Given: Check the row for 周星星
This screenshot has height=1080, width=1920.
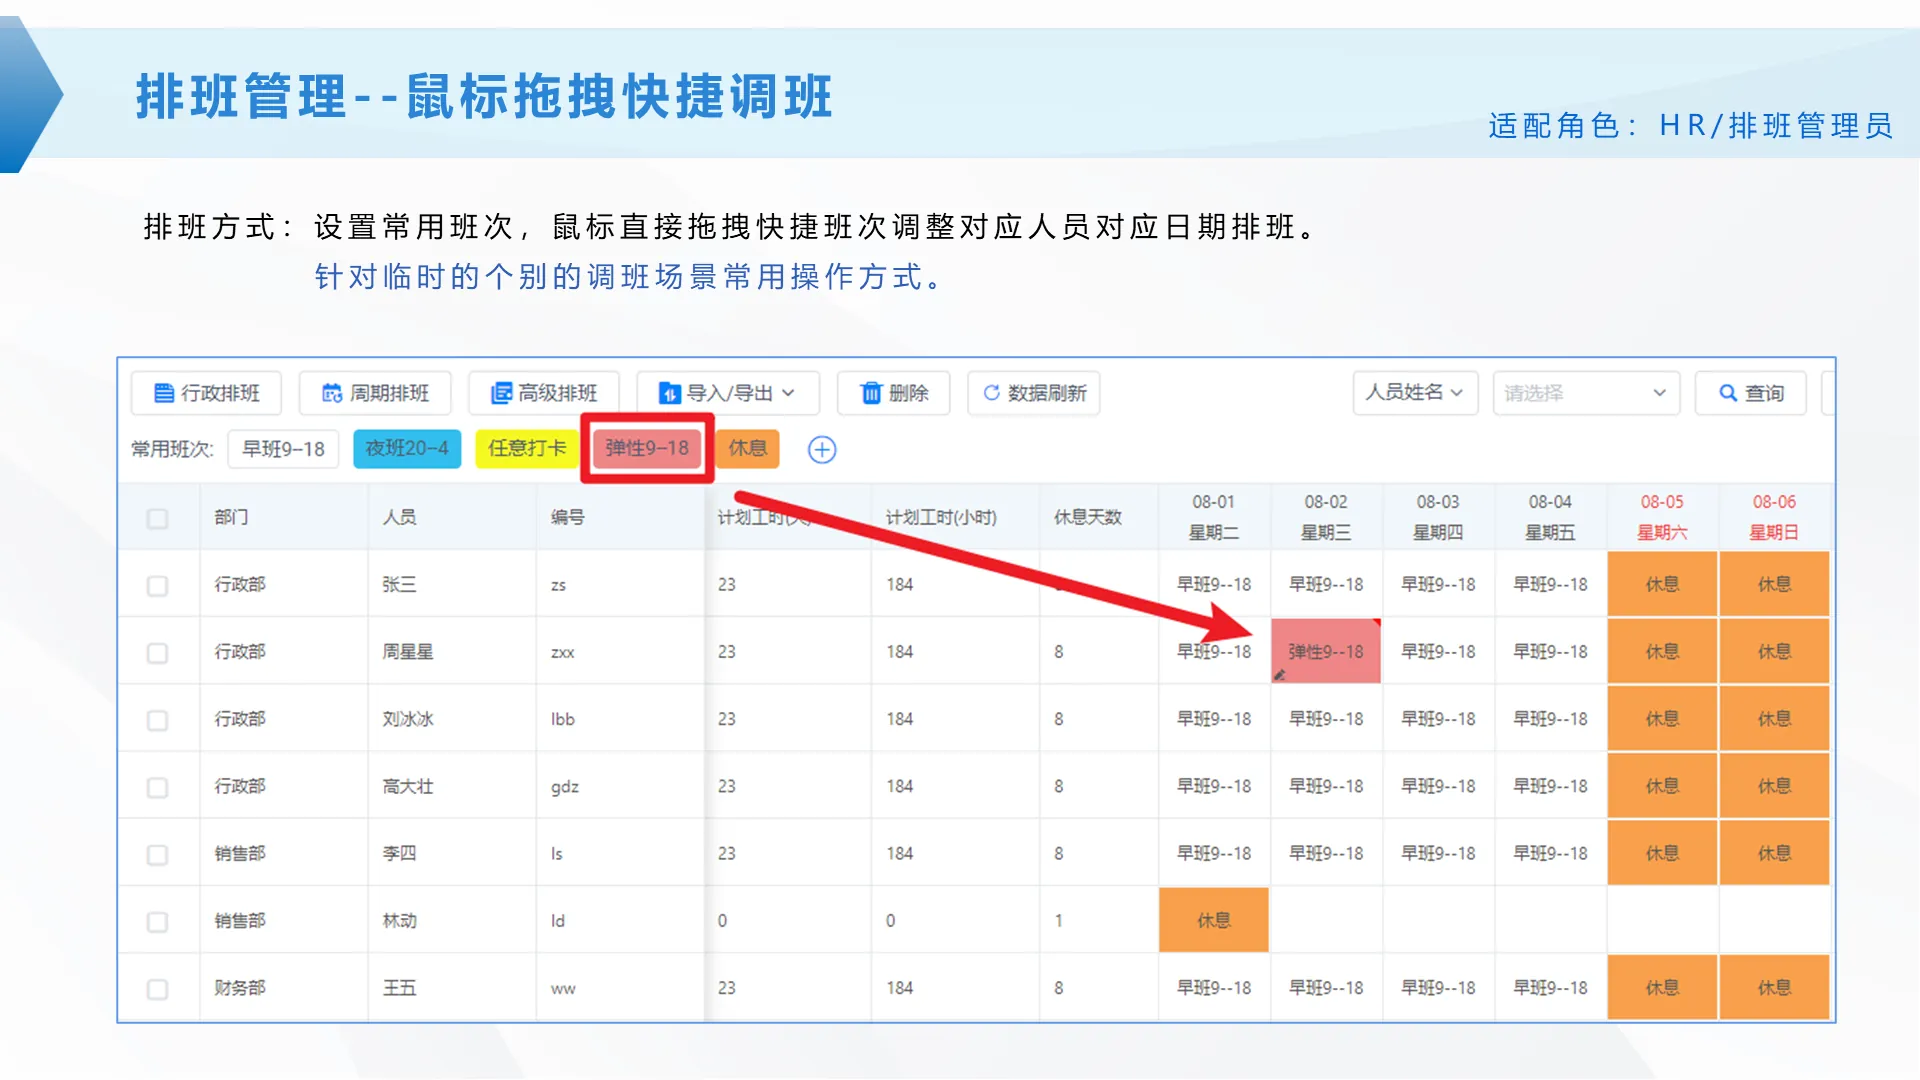Looking at the screenshot, I should click(x=157, y=653).
